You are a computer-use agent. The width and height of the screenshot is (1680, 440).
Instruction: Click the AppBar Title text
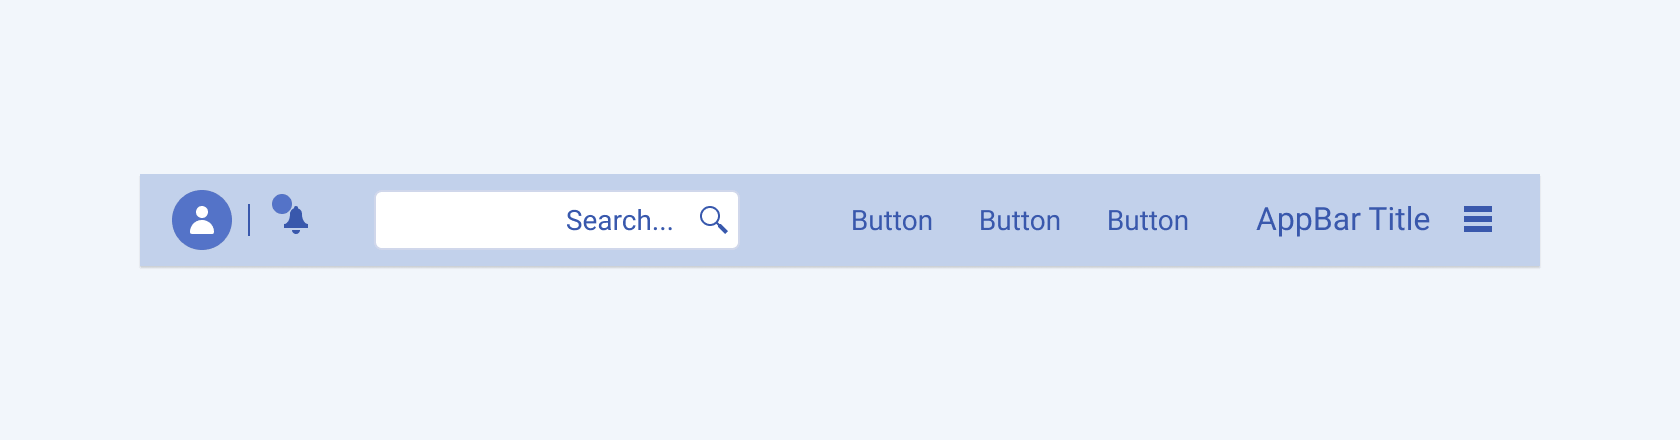(1343, 220)
